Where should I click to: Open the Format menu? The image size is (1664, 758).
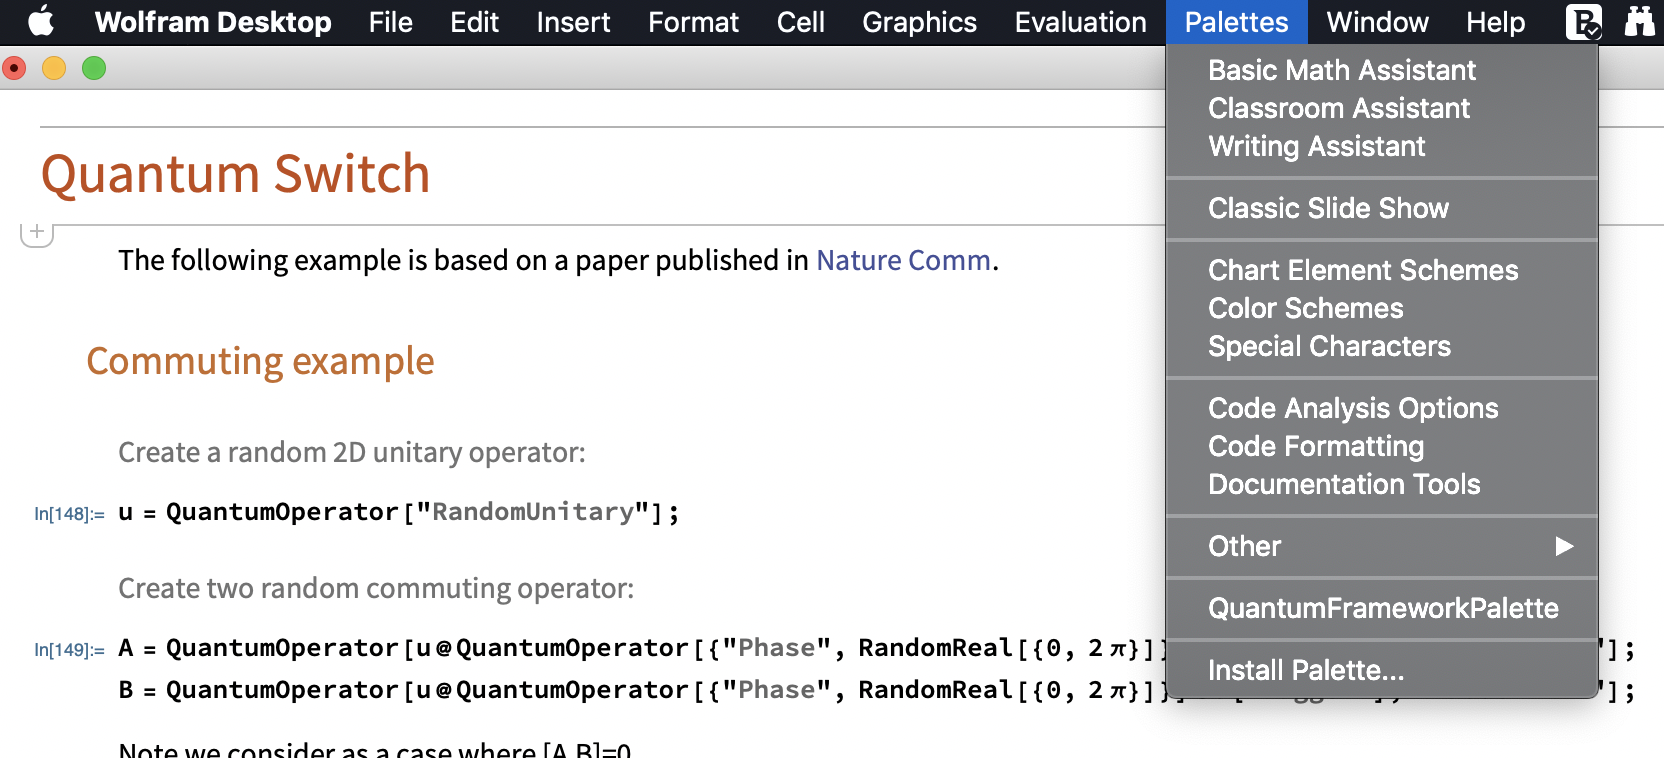click(x=693, y=22)
